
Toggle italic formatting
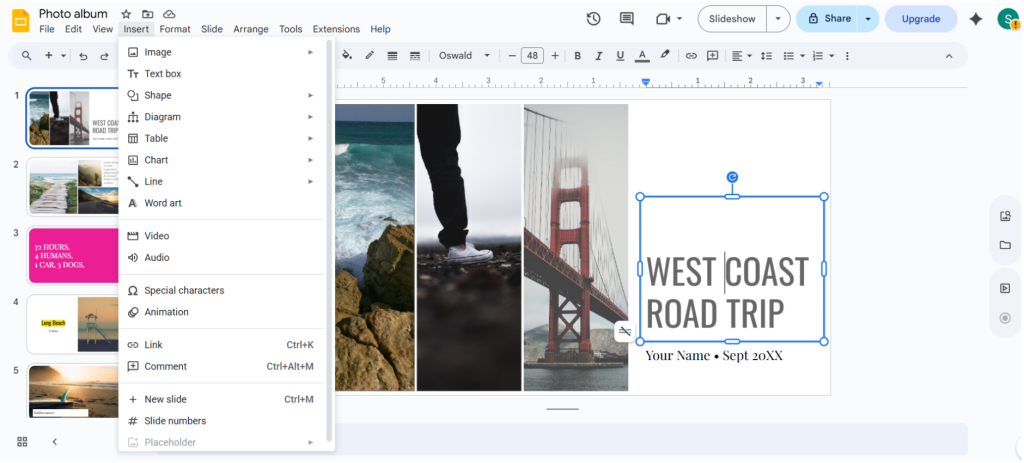598,56
